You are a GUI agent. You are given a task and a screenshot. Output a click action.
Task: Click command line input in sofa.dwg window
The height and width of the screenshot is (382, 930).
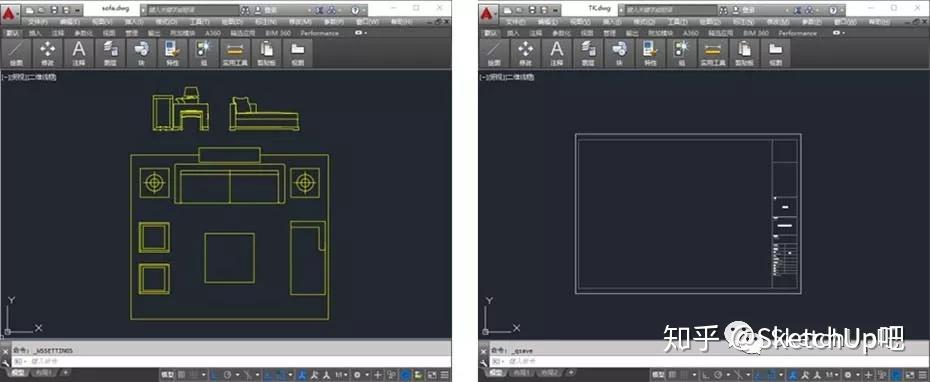[231, 361]
